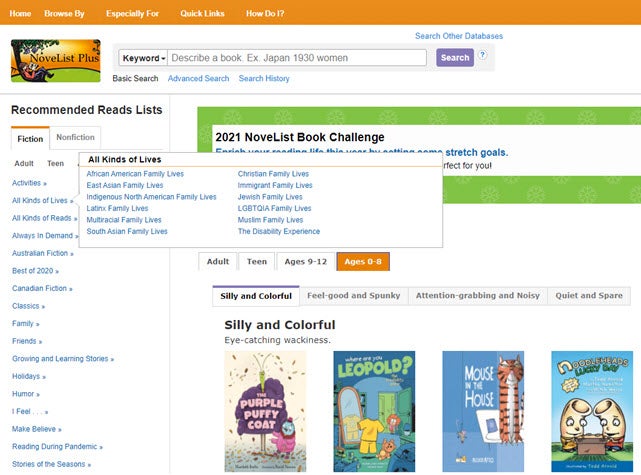Open The Purple Puffy Coat book cover

(265, 411)
